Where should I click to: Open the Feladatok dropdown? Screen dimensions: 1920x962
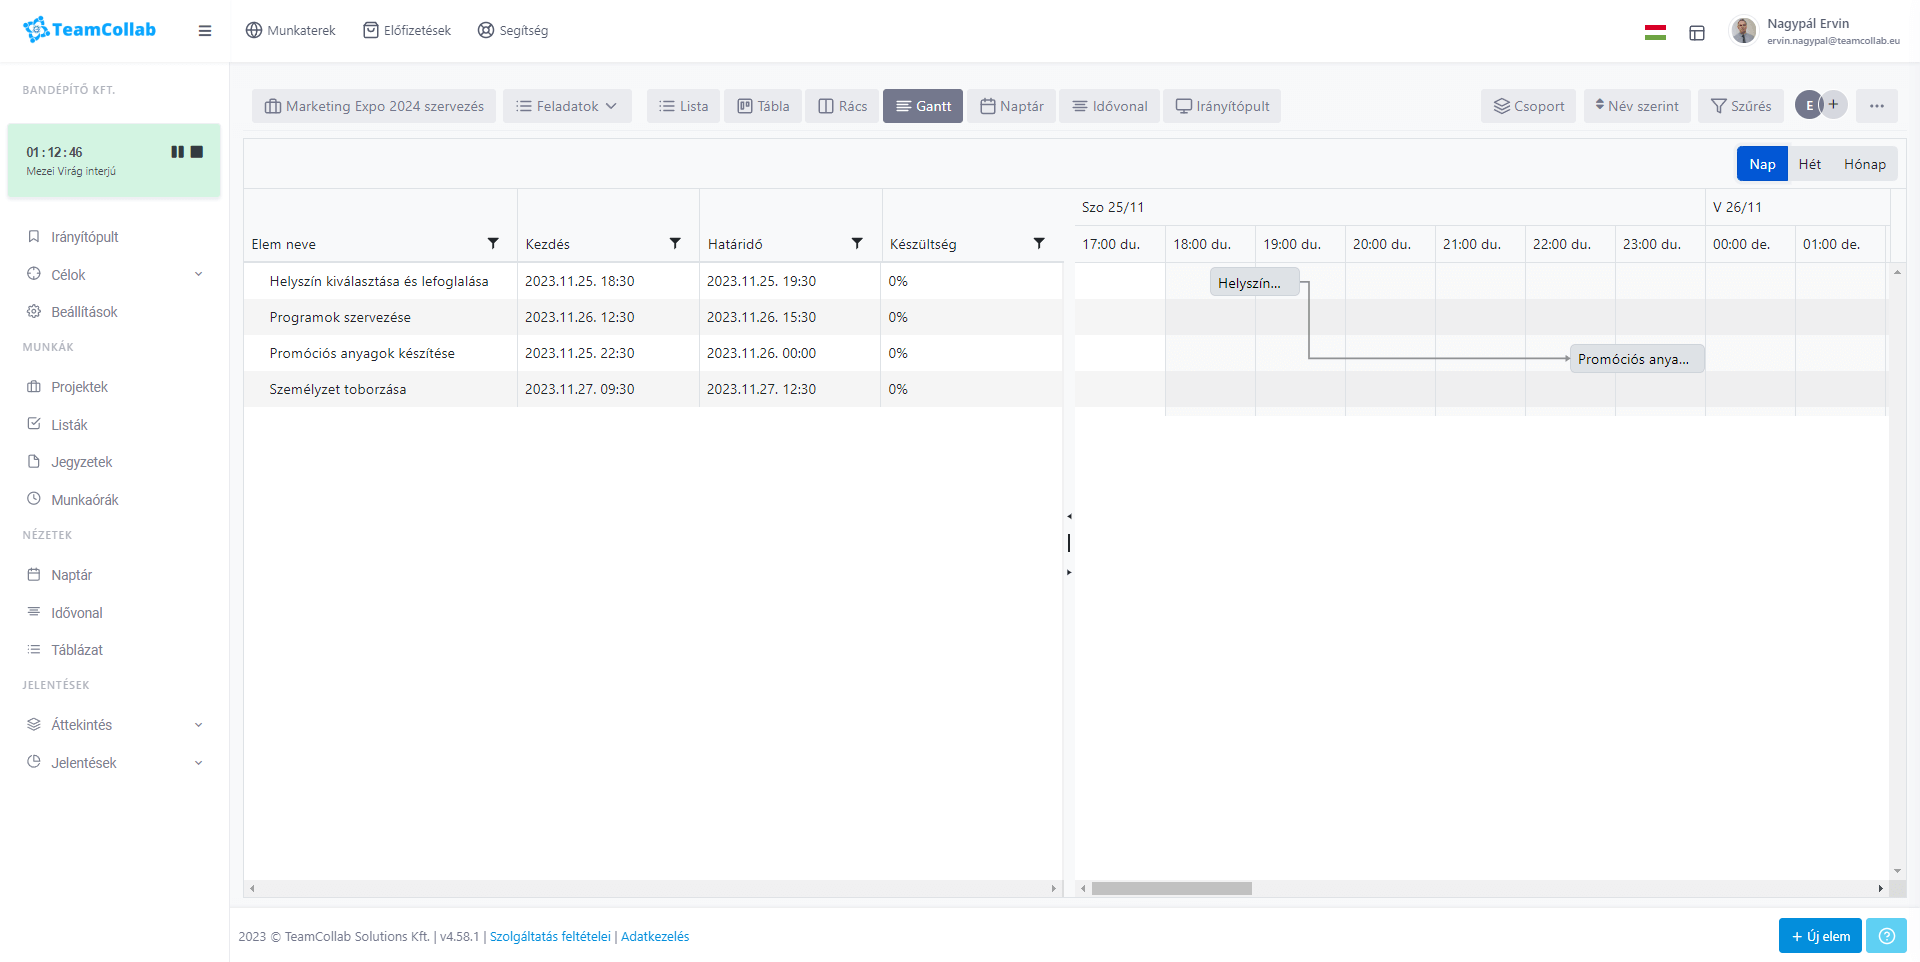click(x=567, y=106)
